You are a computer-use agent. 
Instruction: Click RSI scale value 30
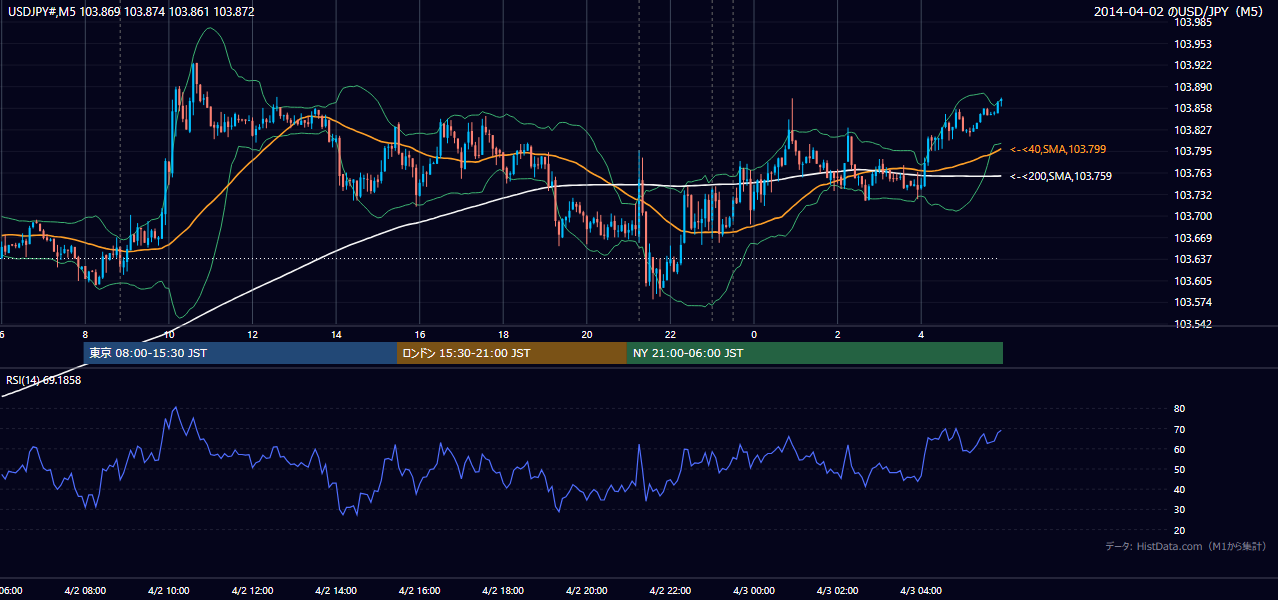point(1179,510)
